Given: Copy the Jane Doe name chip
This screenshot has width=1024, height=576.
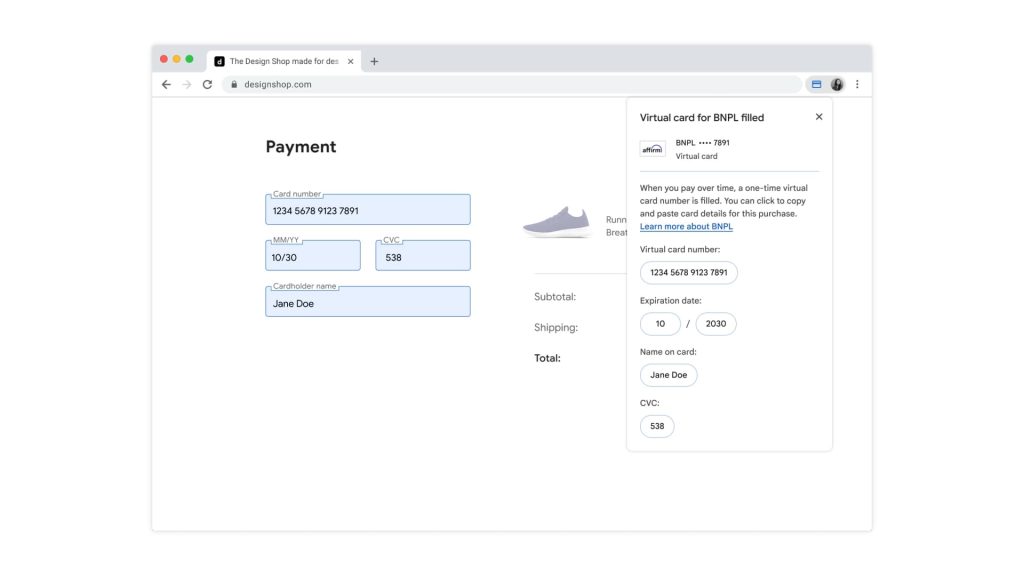Looking at the screenshot, I should pos(668,375).
